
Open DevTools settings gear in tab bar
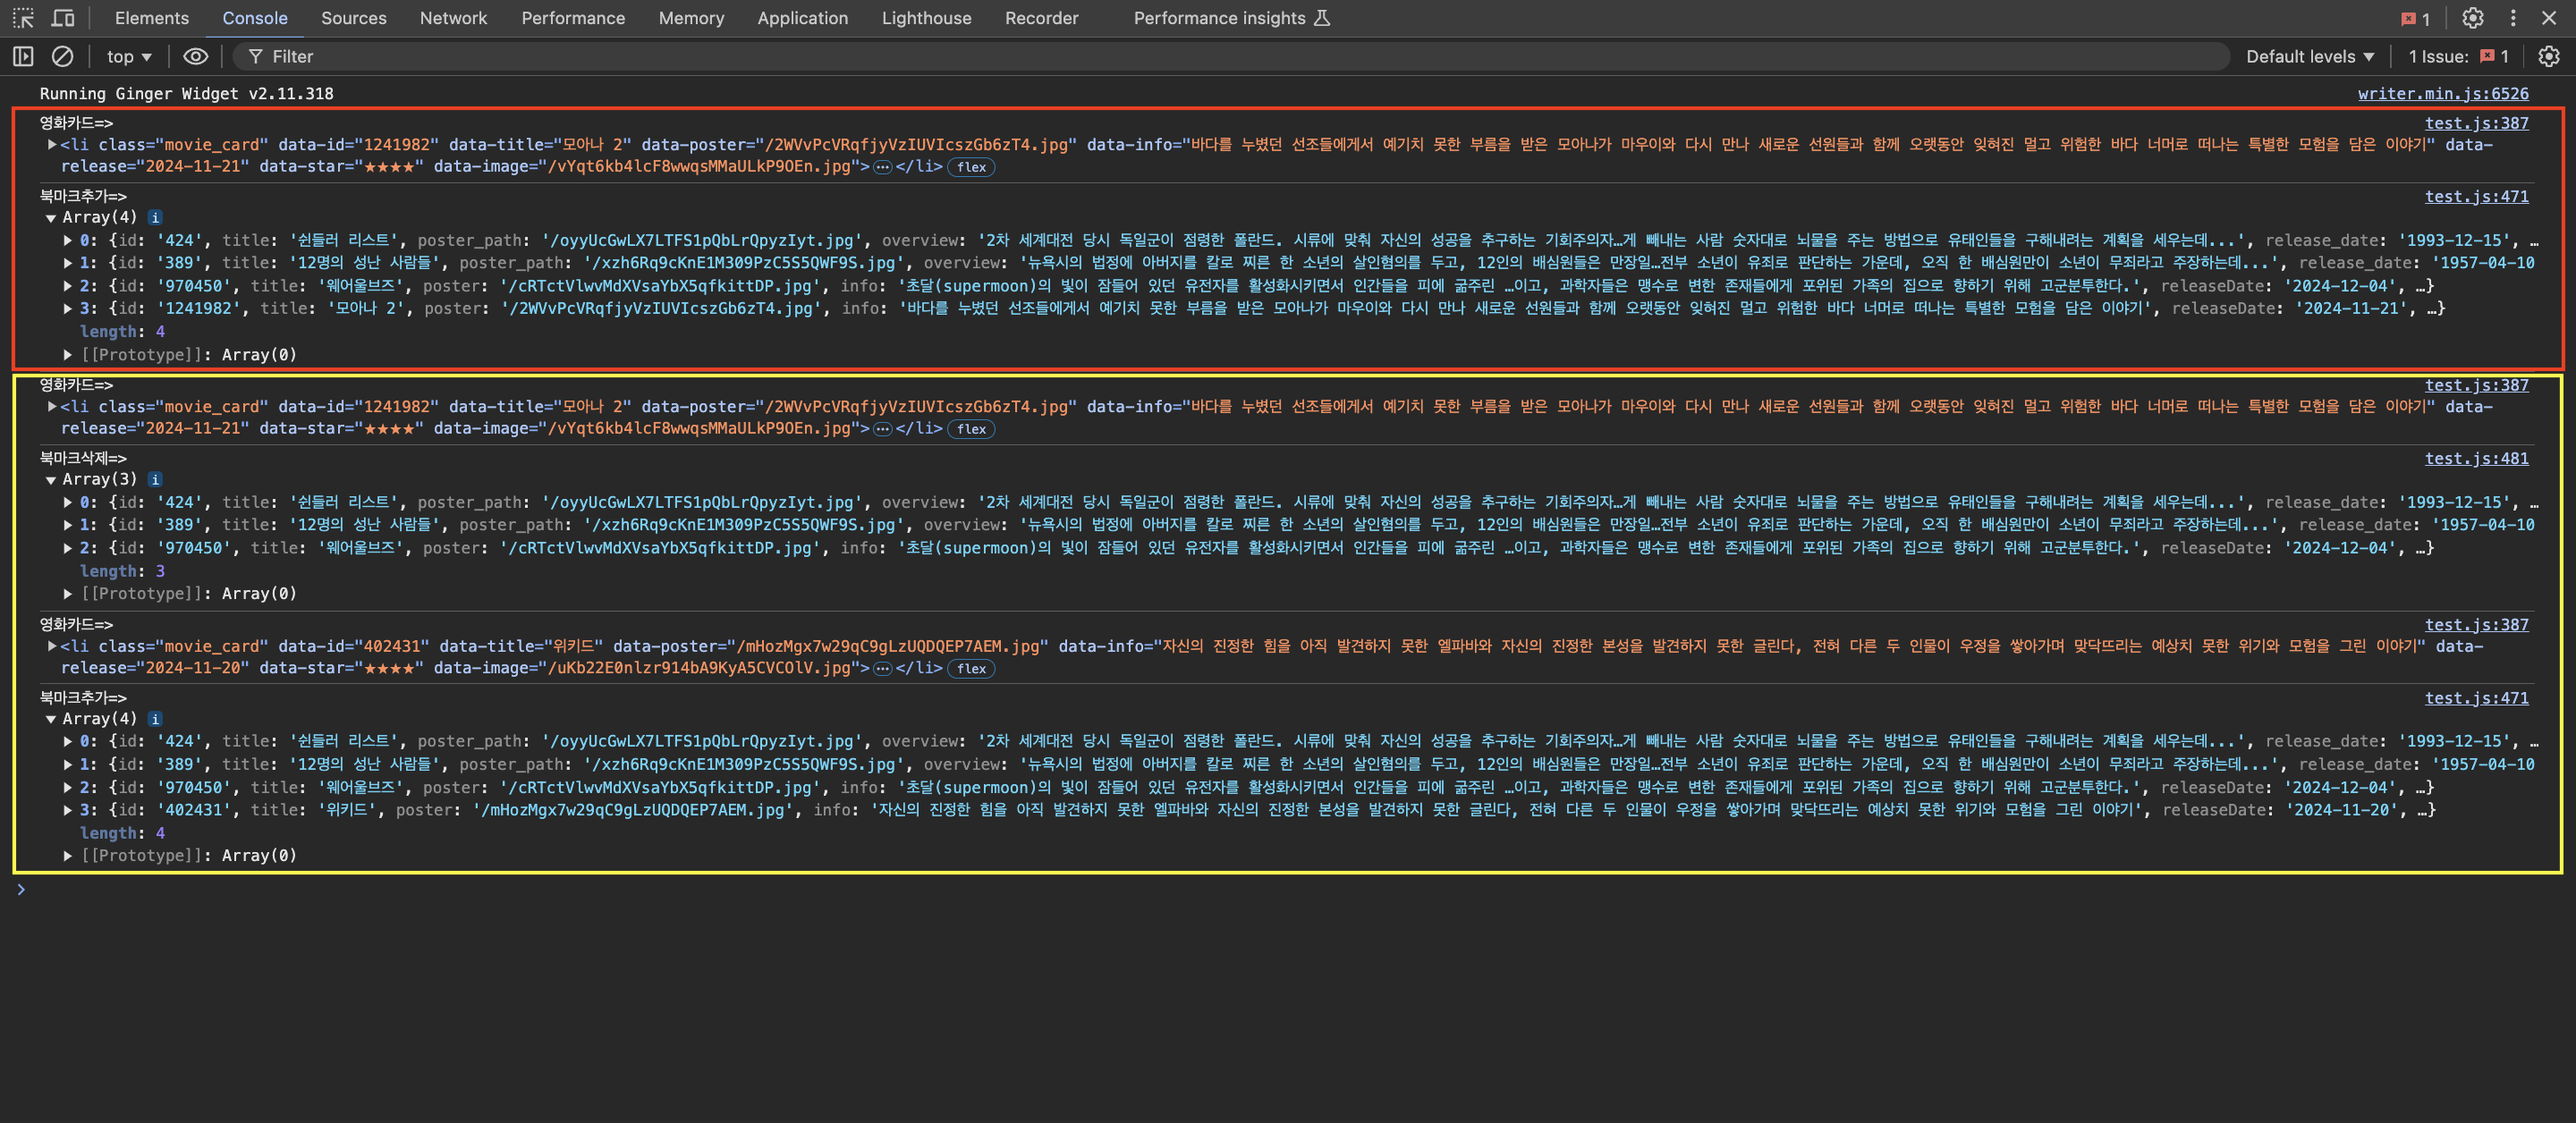[2472, 18]
